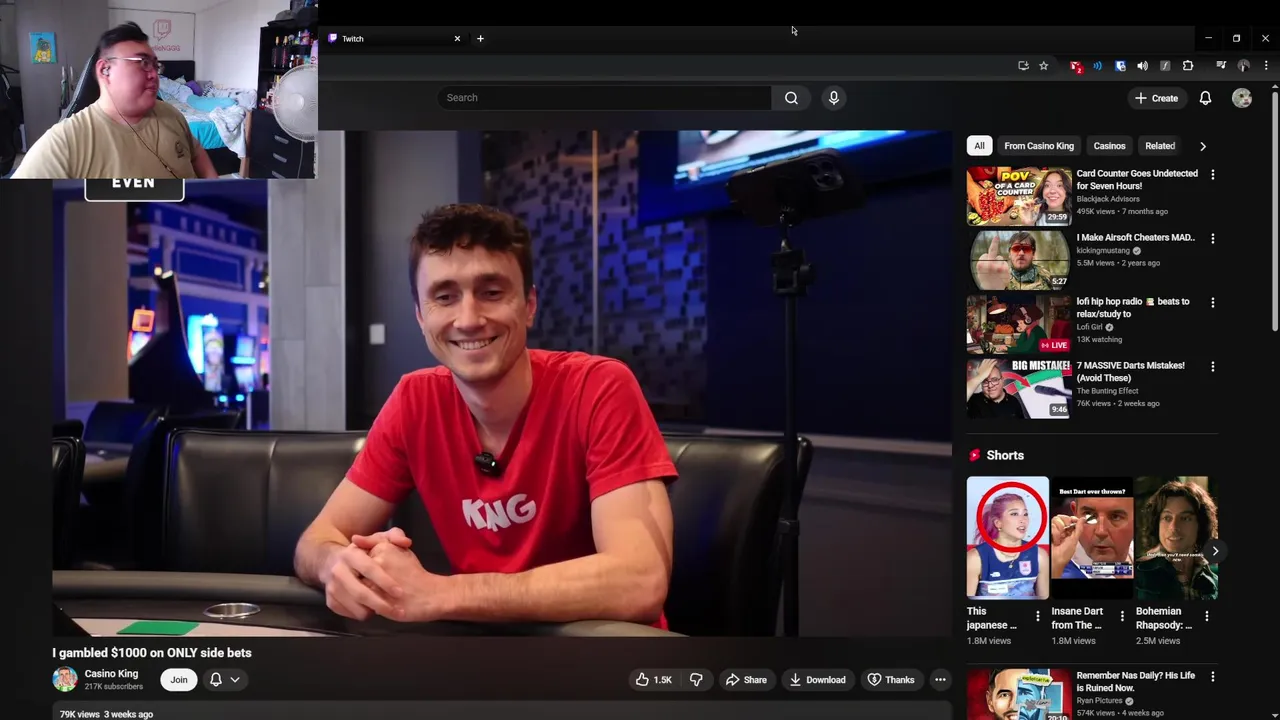The height and width of the screenshot is (720, 1280).
Task: Open options for This japanese short
Action: pyautogui.click(x=1037, y=616)
